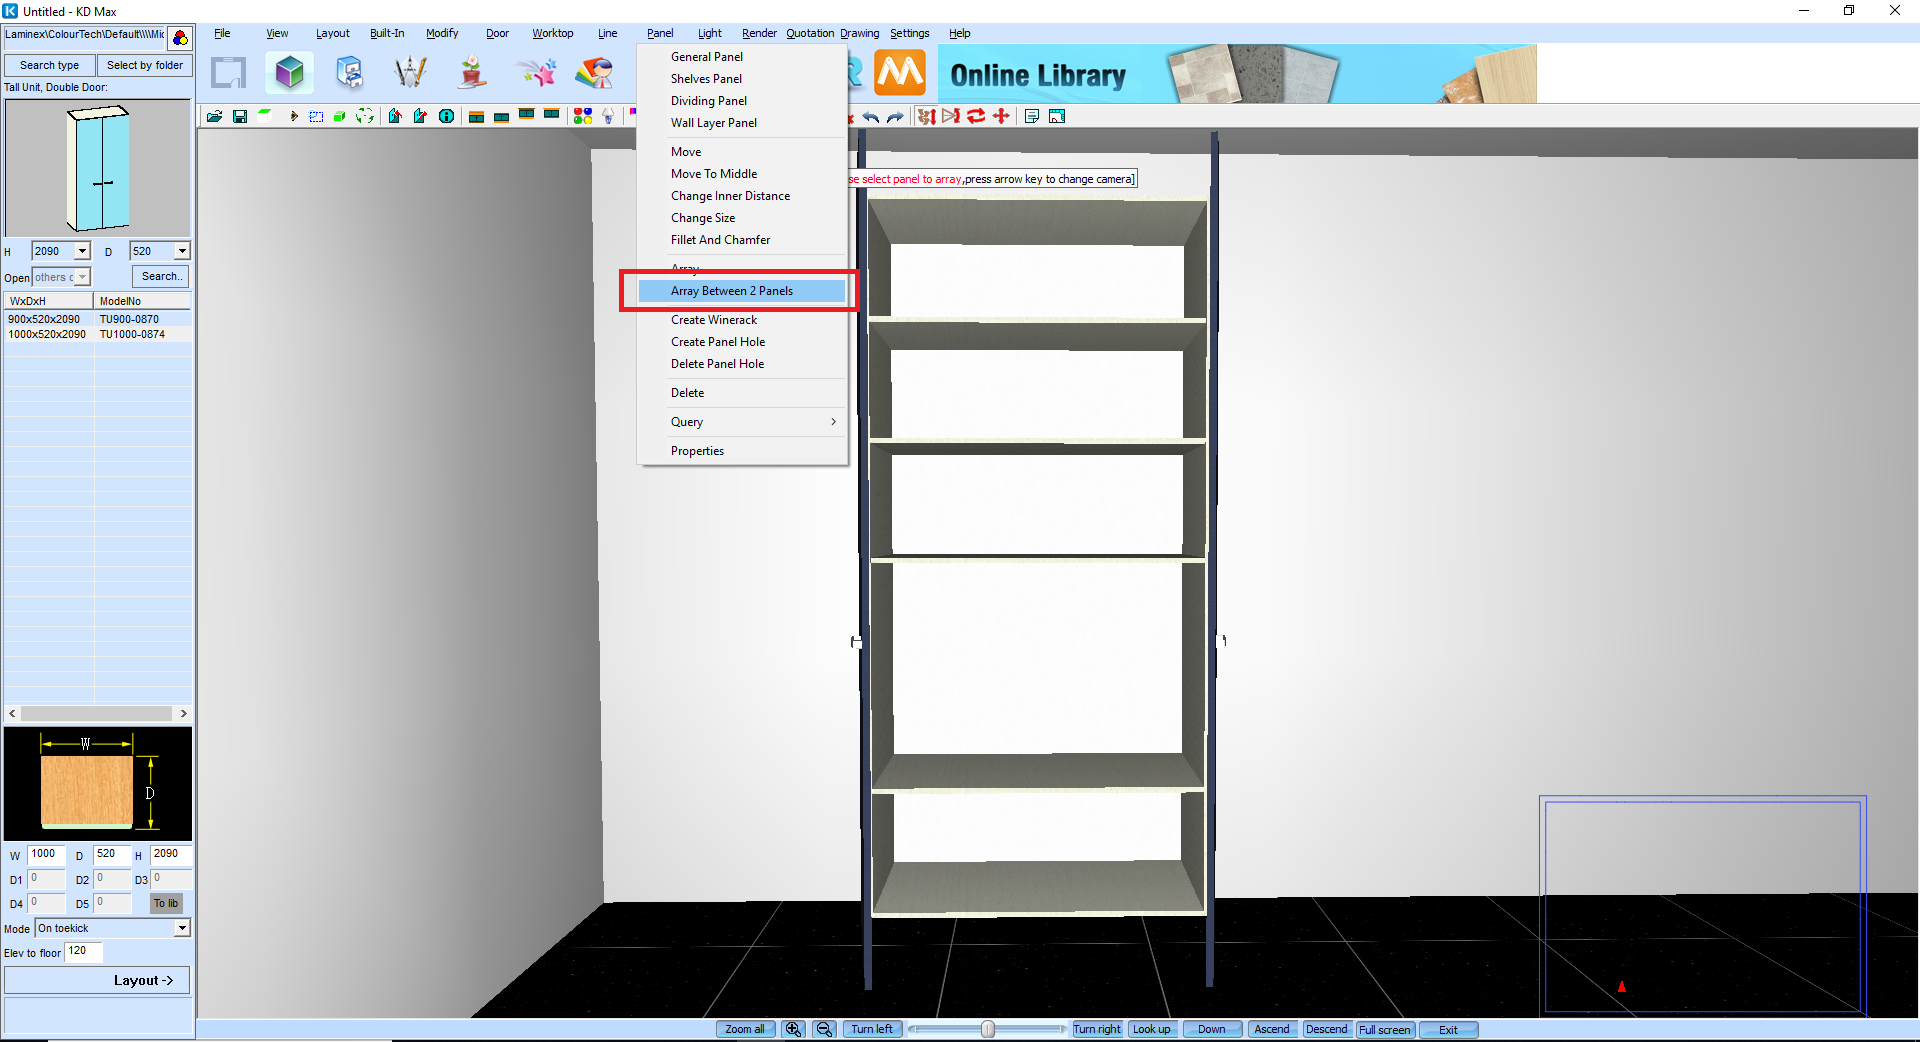Select the red Rotate tool icon

(977, 116)
